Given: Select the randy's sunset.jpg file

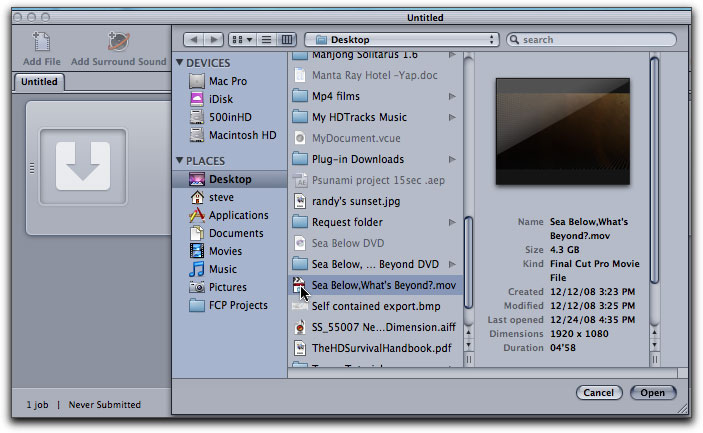Looking at the screenshot, I should point(375,202).
